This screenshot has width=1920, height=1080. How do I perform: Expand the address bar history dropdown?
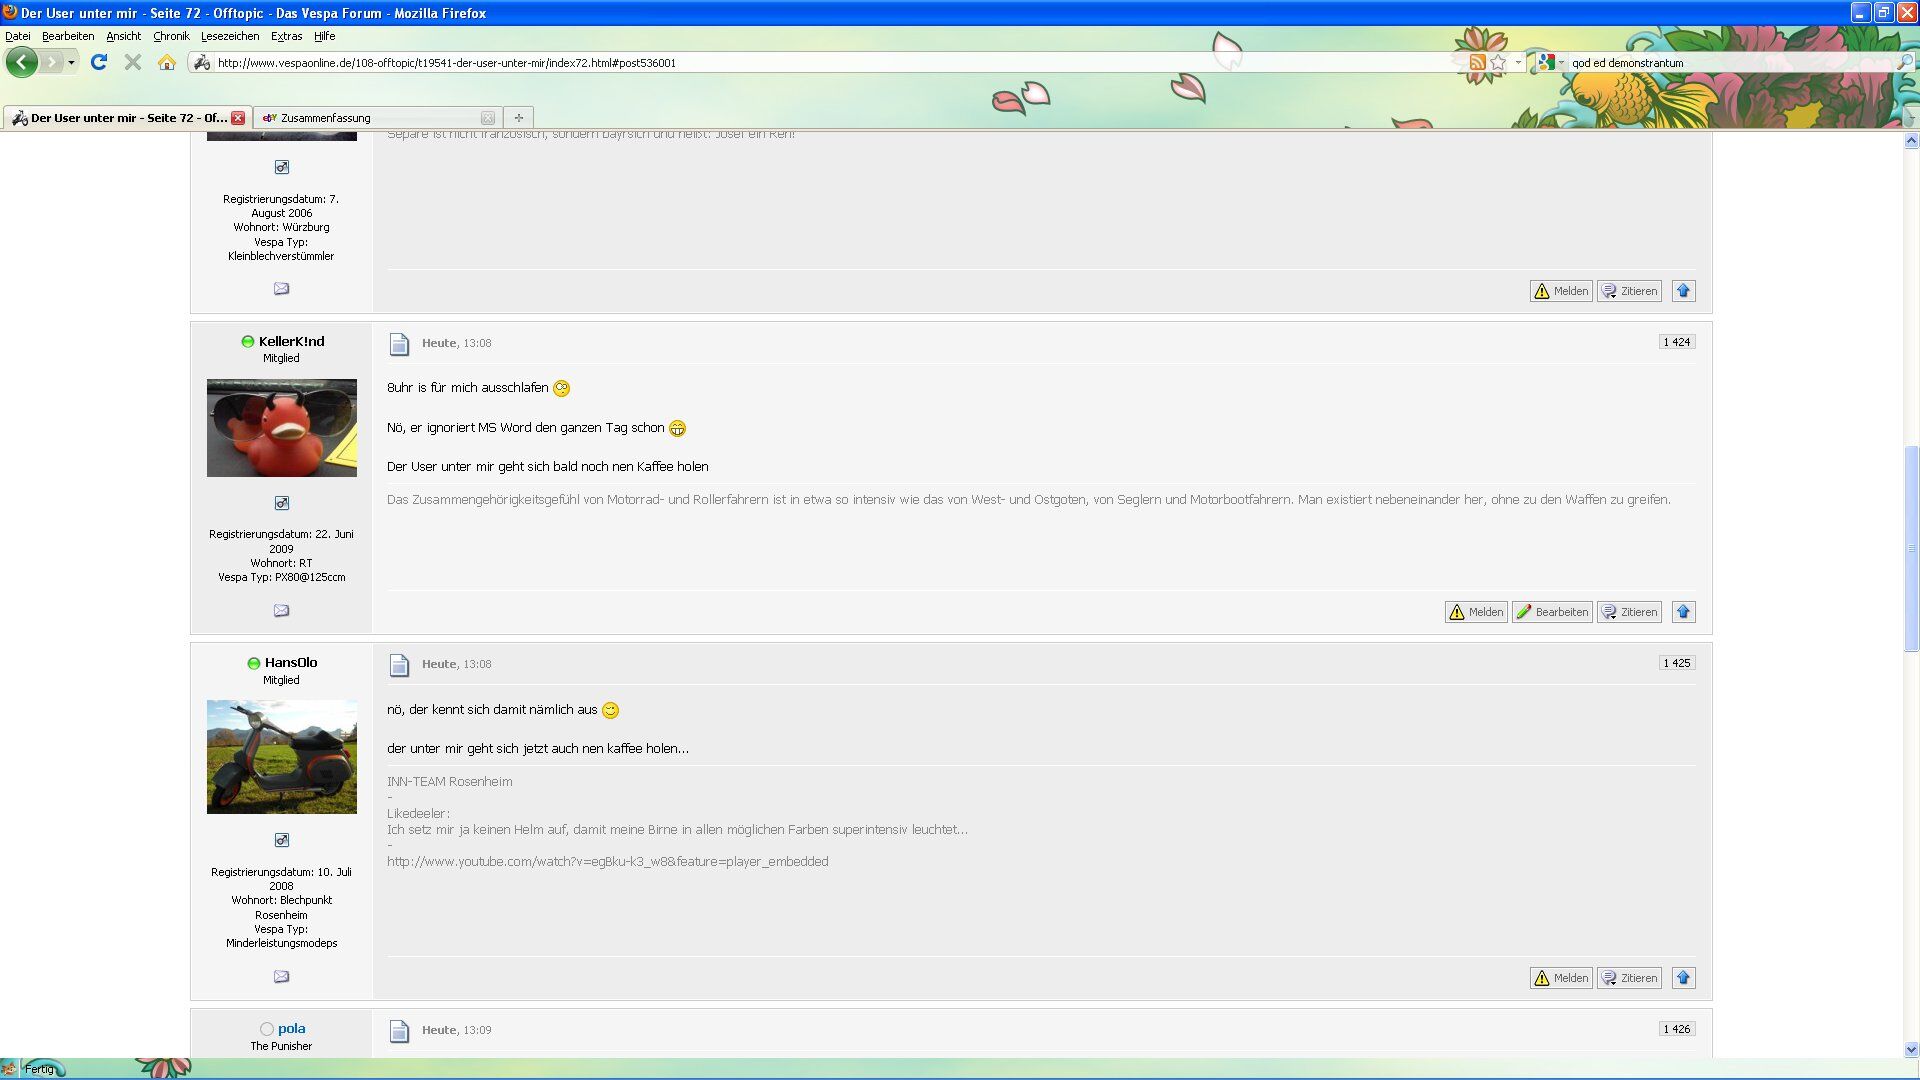click(1518, 62)
